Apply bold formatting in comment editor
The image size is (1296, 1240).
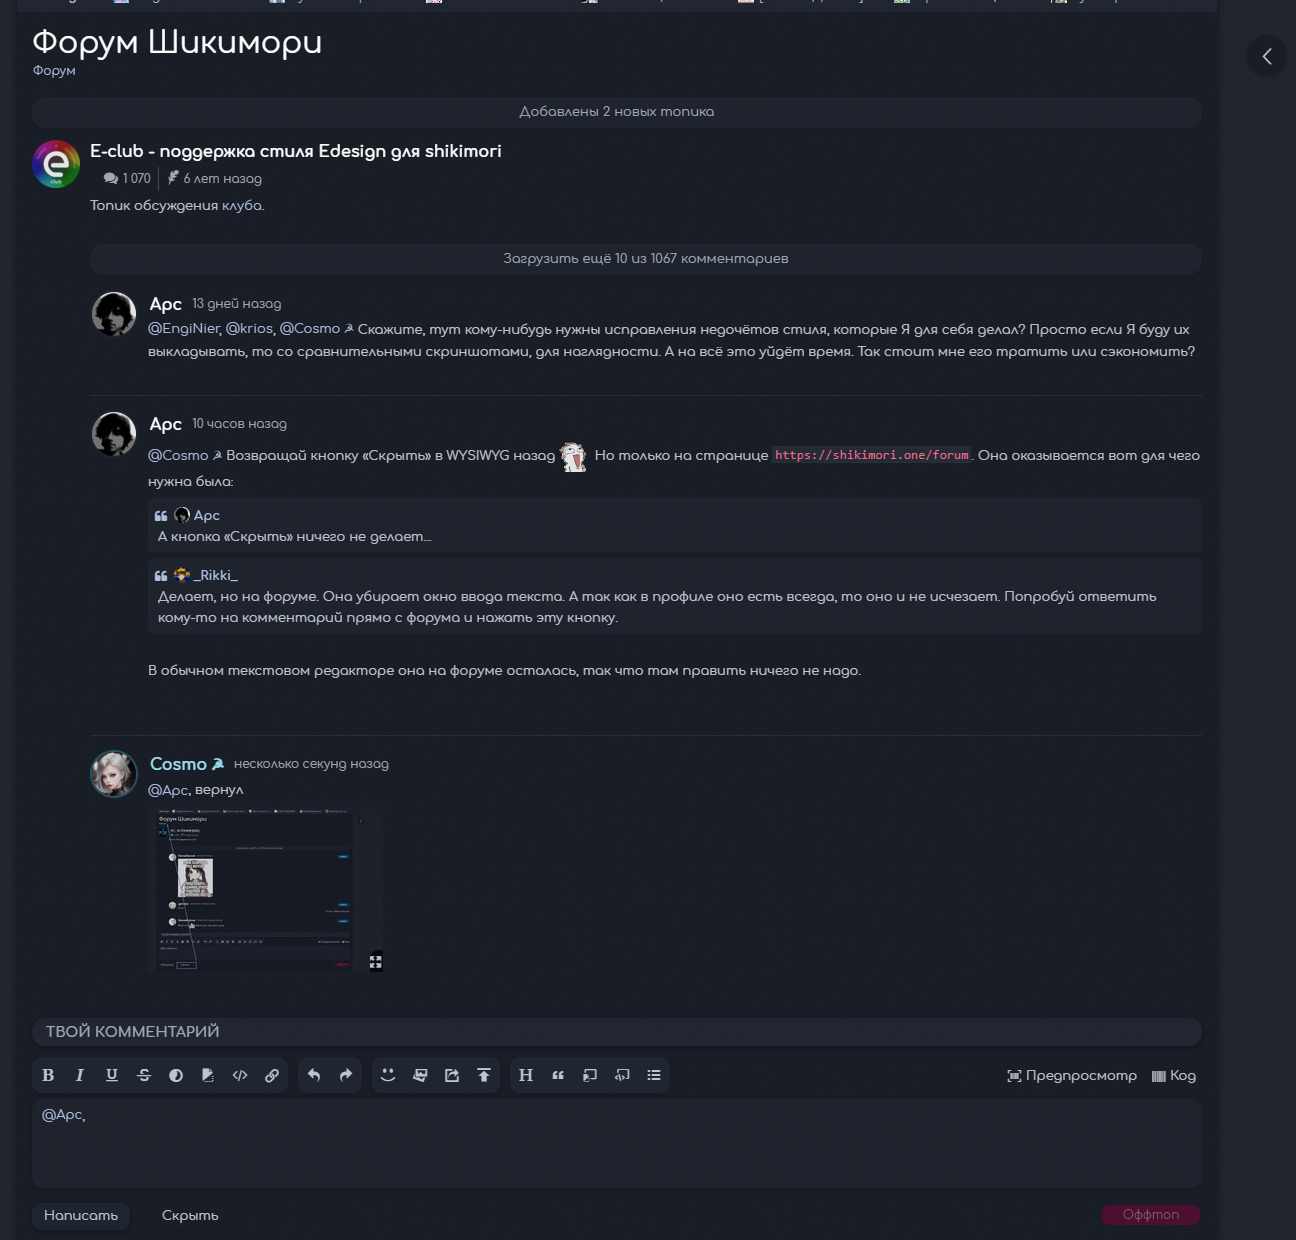(x=48, y=1075)
